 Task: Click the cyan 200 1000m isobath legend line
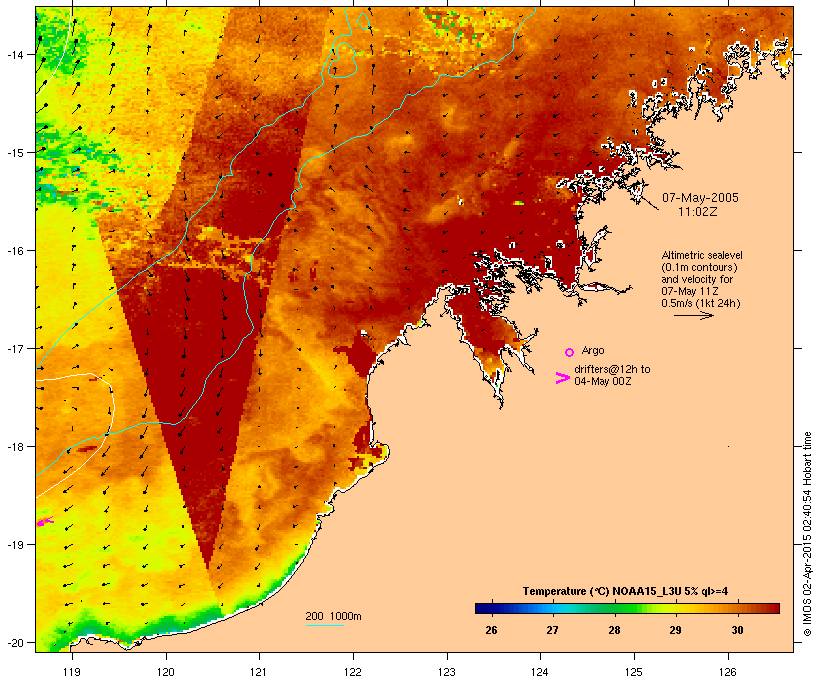(x=325, y=625)
